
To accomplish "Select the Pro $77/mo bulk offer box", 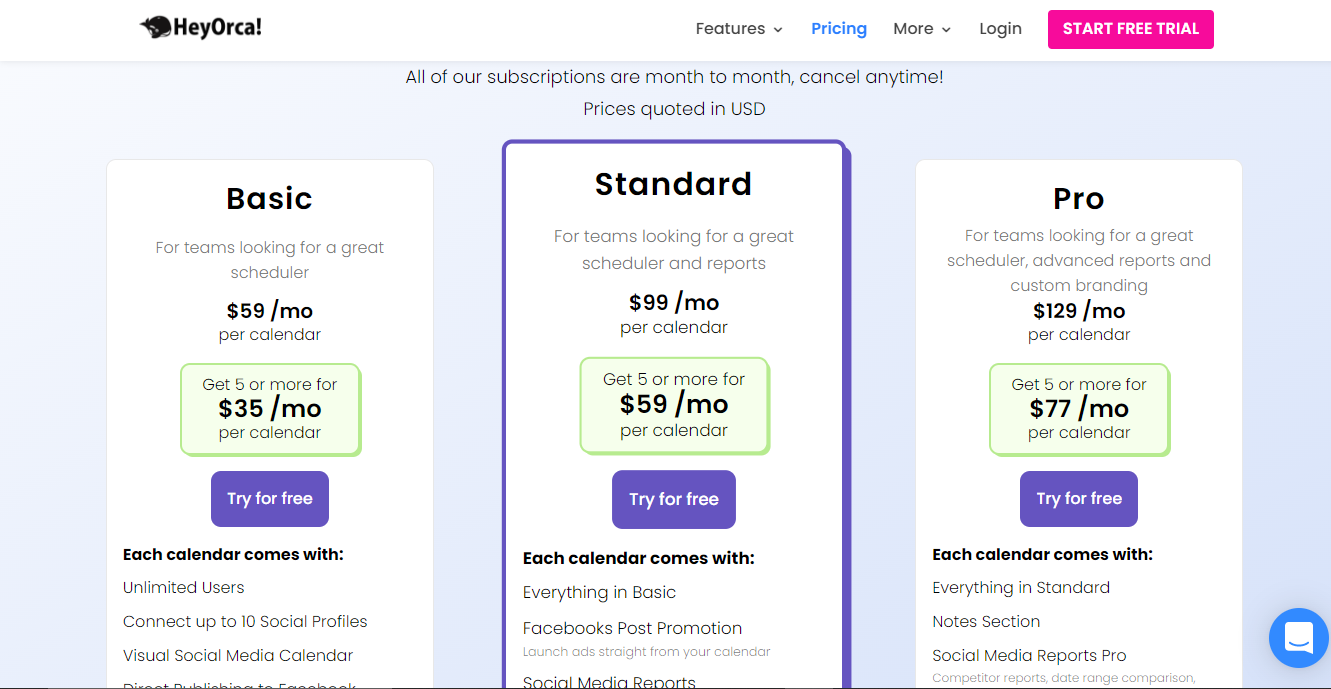I will (1079, 409).
